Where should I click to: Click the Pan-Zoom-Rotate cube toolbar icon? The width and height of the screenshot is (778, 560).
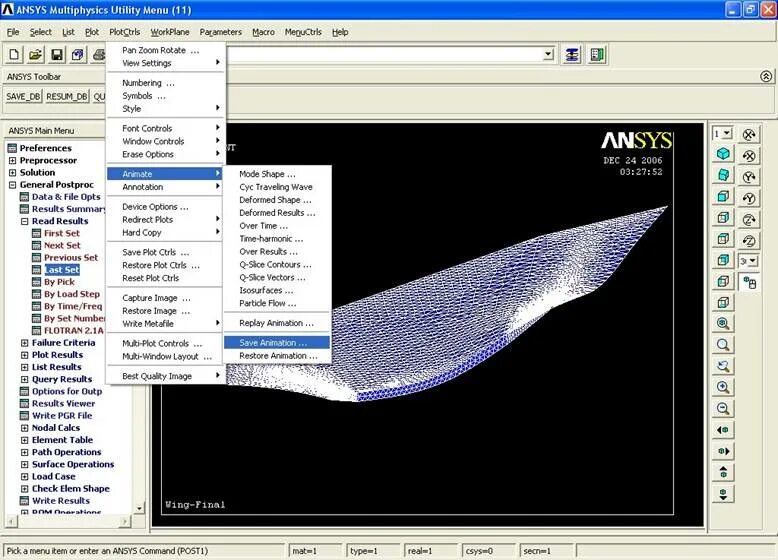(x=78, y=55)
